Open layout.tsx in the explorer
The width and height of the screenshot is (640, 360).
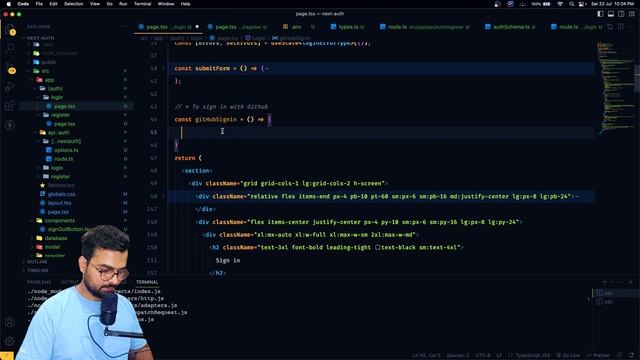(59, 203)
